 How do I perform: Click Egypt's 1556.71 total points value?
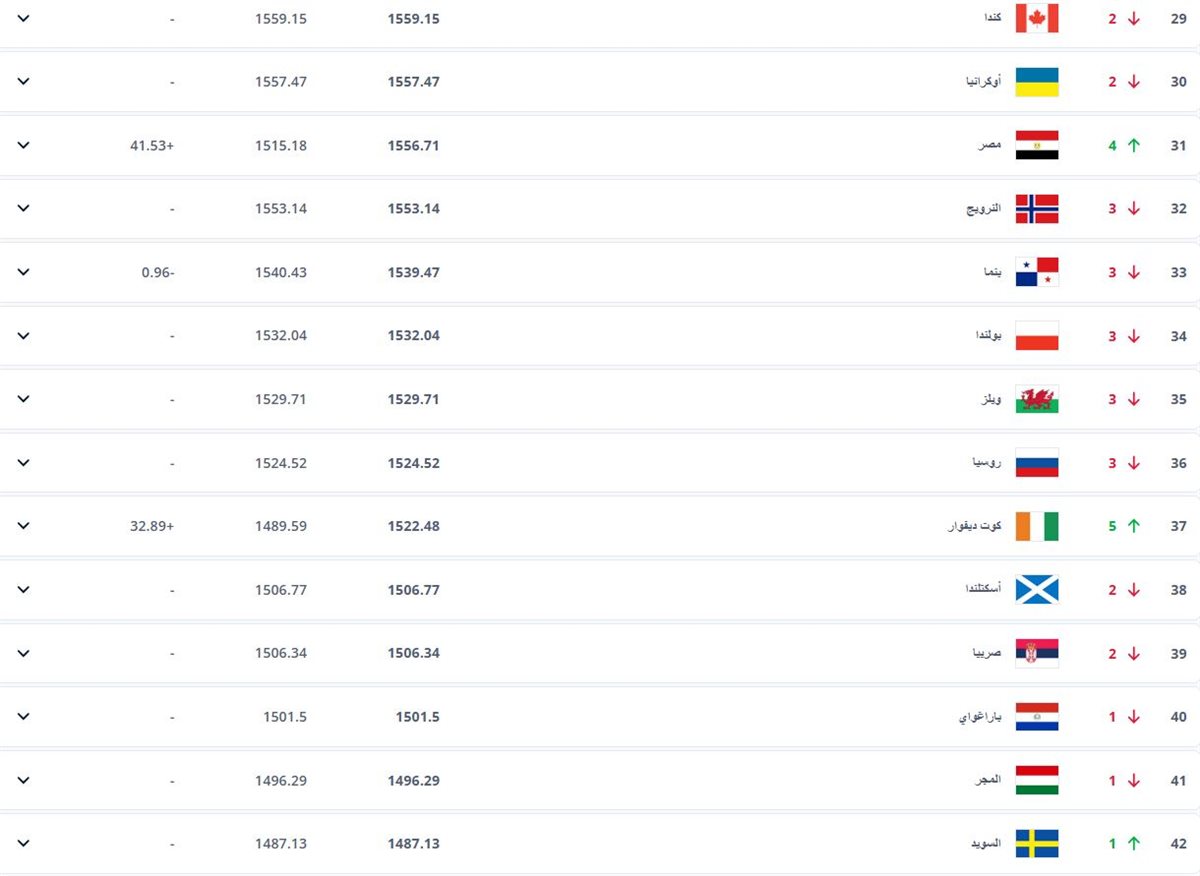pos(413,146)
